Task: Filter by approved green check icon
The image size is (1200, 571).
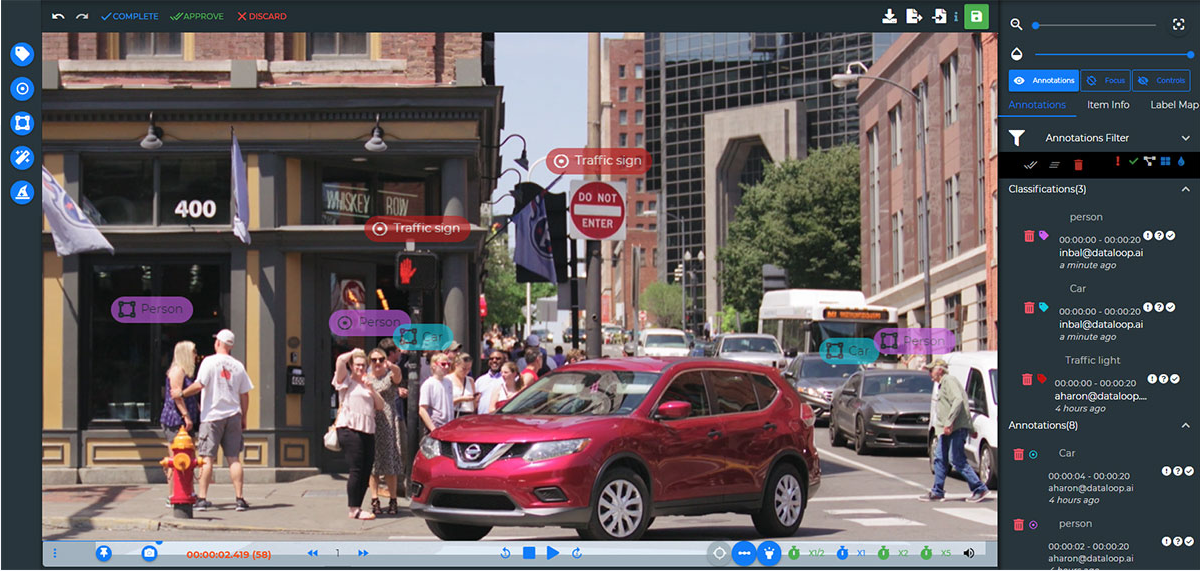Action: coord(1133,161)
